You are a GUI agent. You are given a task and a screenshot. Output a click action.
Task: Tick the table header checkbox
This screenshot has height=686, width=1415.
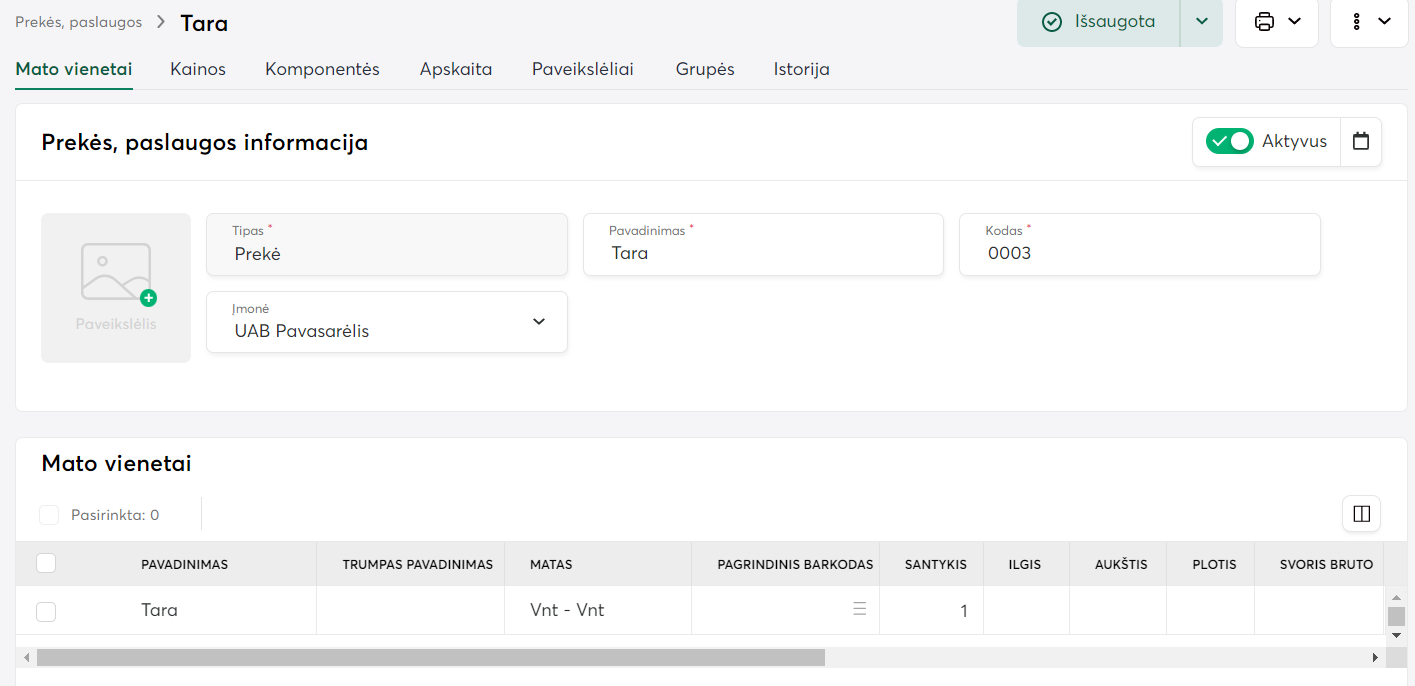tap(46, 563)
